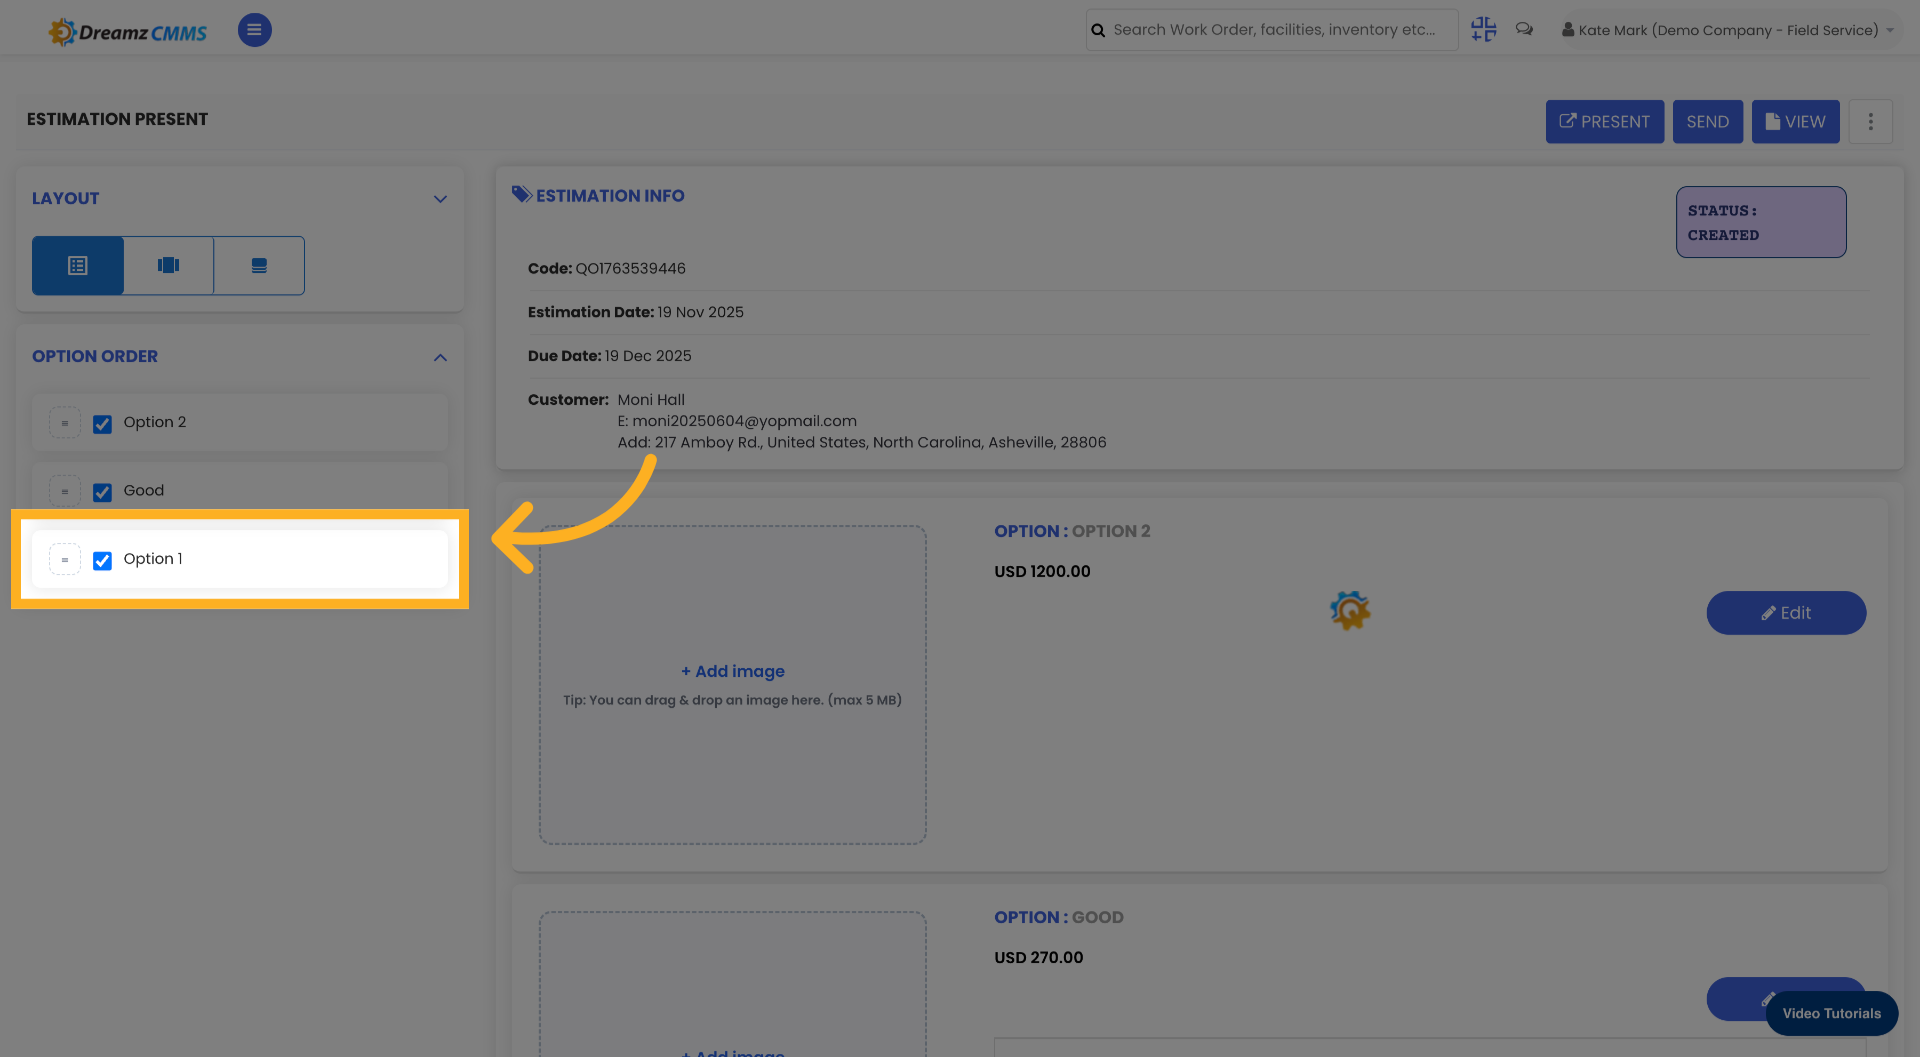Open the quick-create grid icon
This screenshot has width=1920, height=1057.
1484,30
